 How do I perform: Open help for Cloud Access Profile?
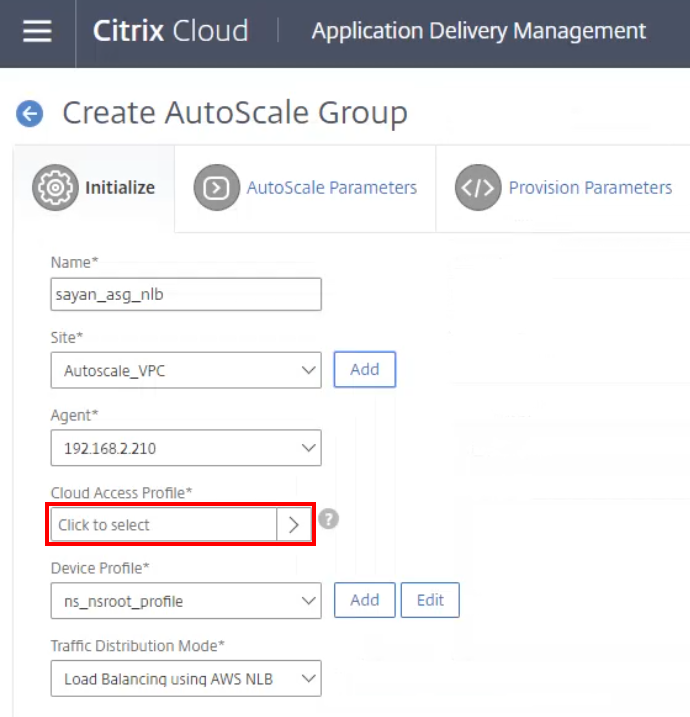coord(328,519)
